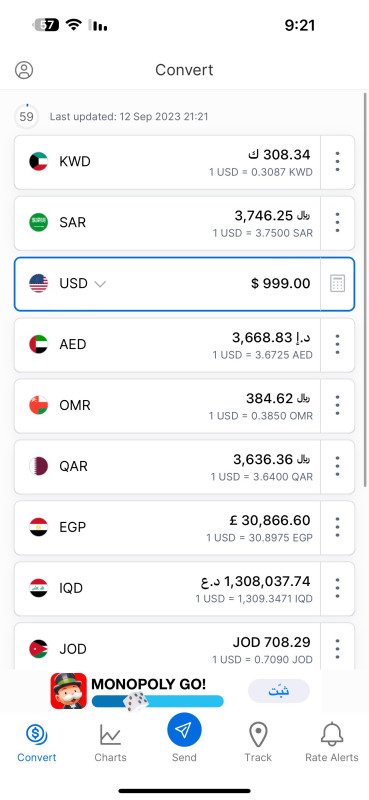Tap the Send paper plane button
369x800 pixels.
click(184, 730)
